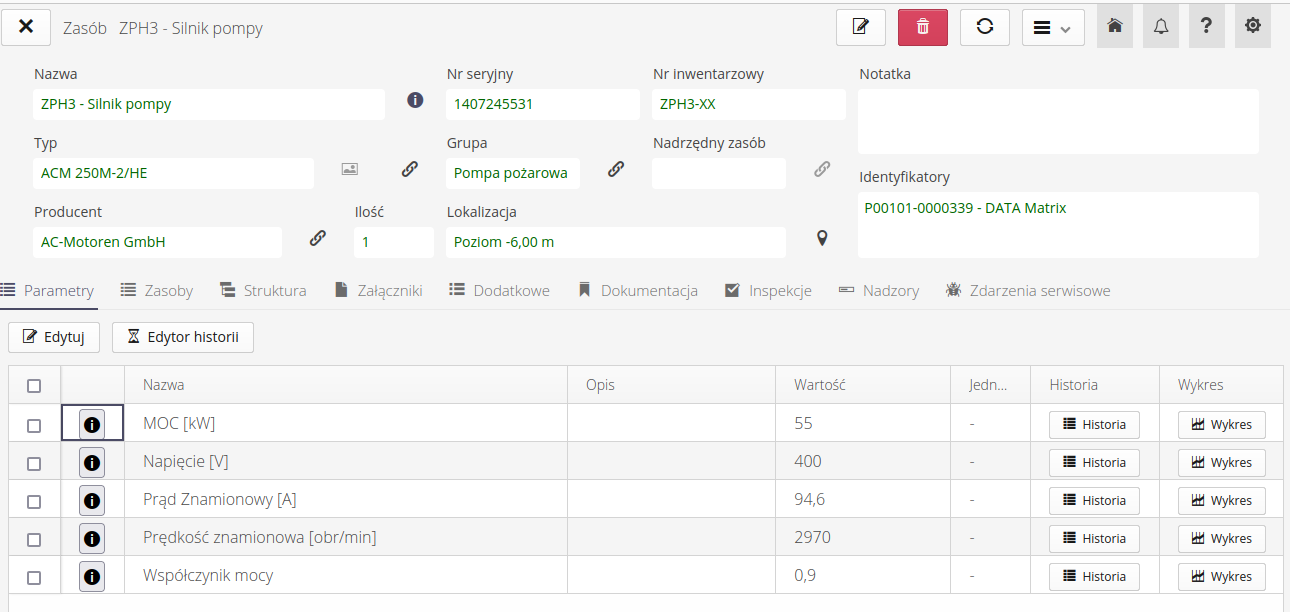Open the home icon in header
This screenshot has height=612, width=1290.
click(x=1114, y=27)
